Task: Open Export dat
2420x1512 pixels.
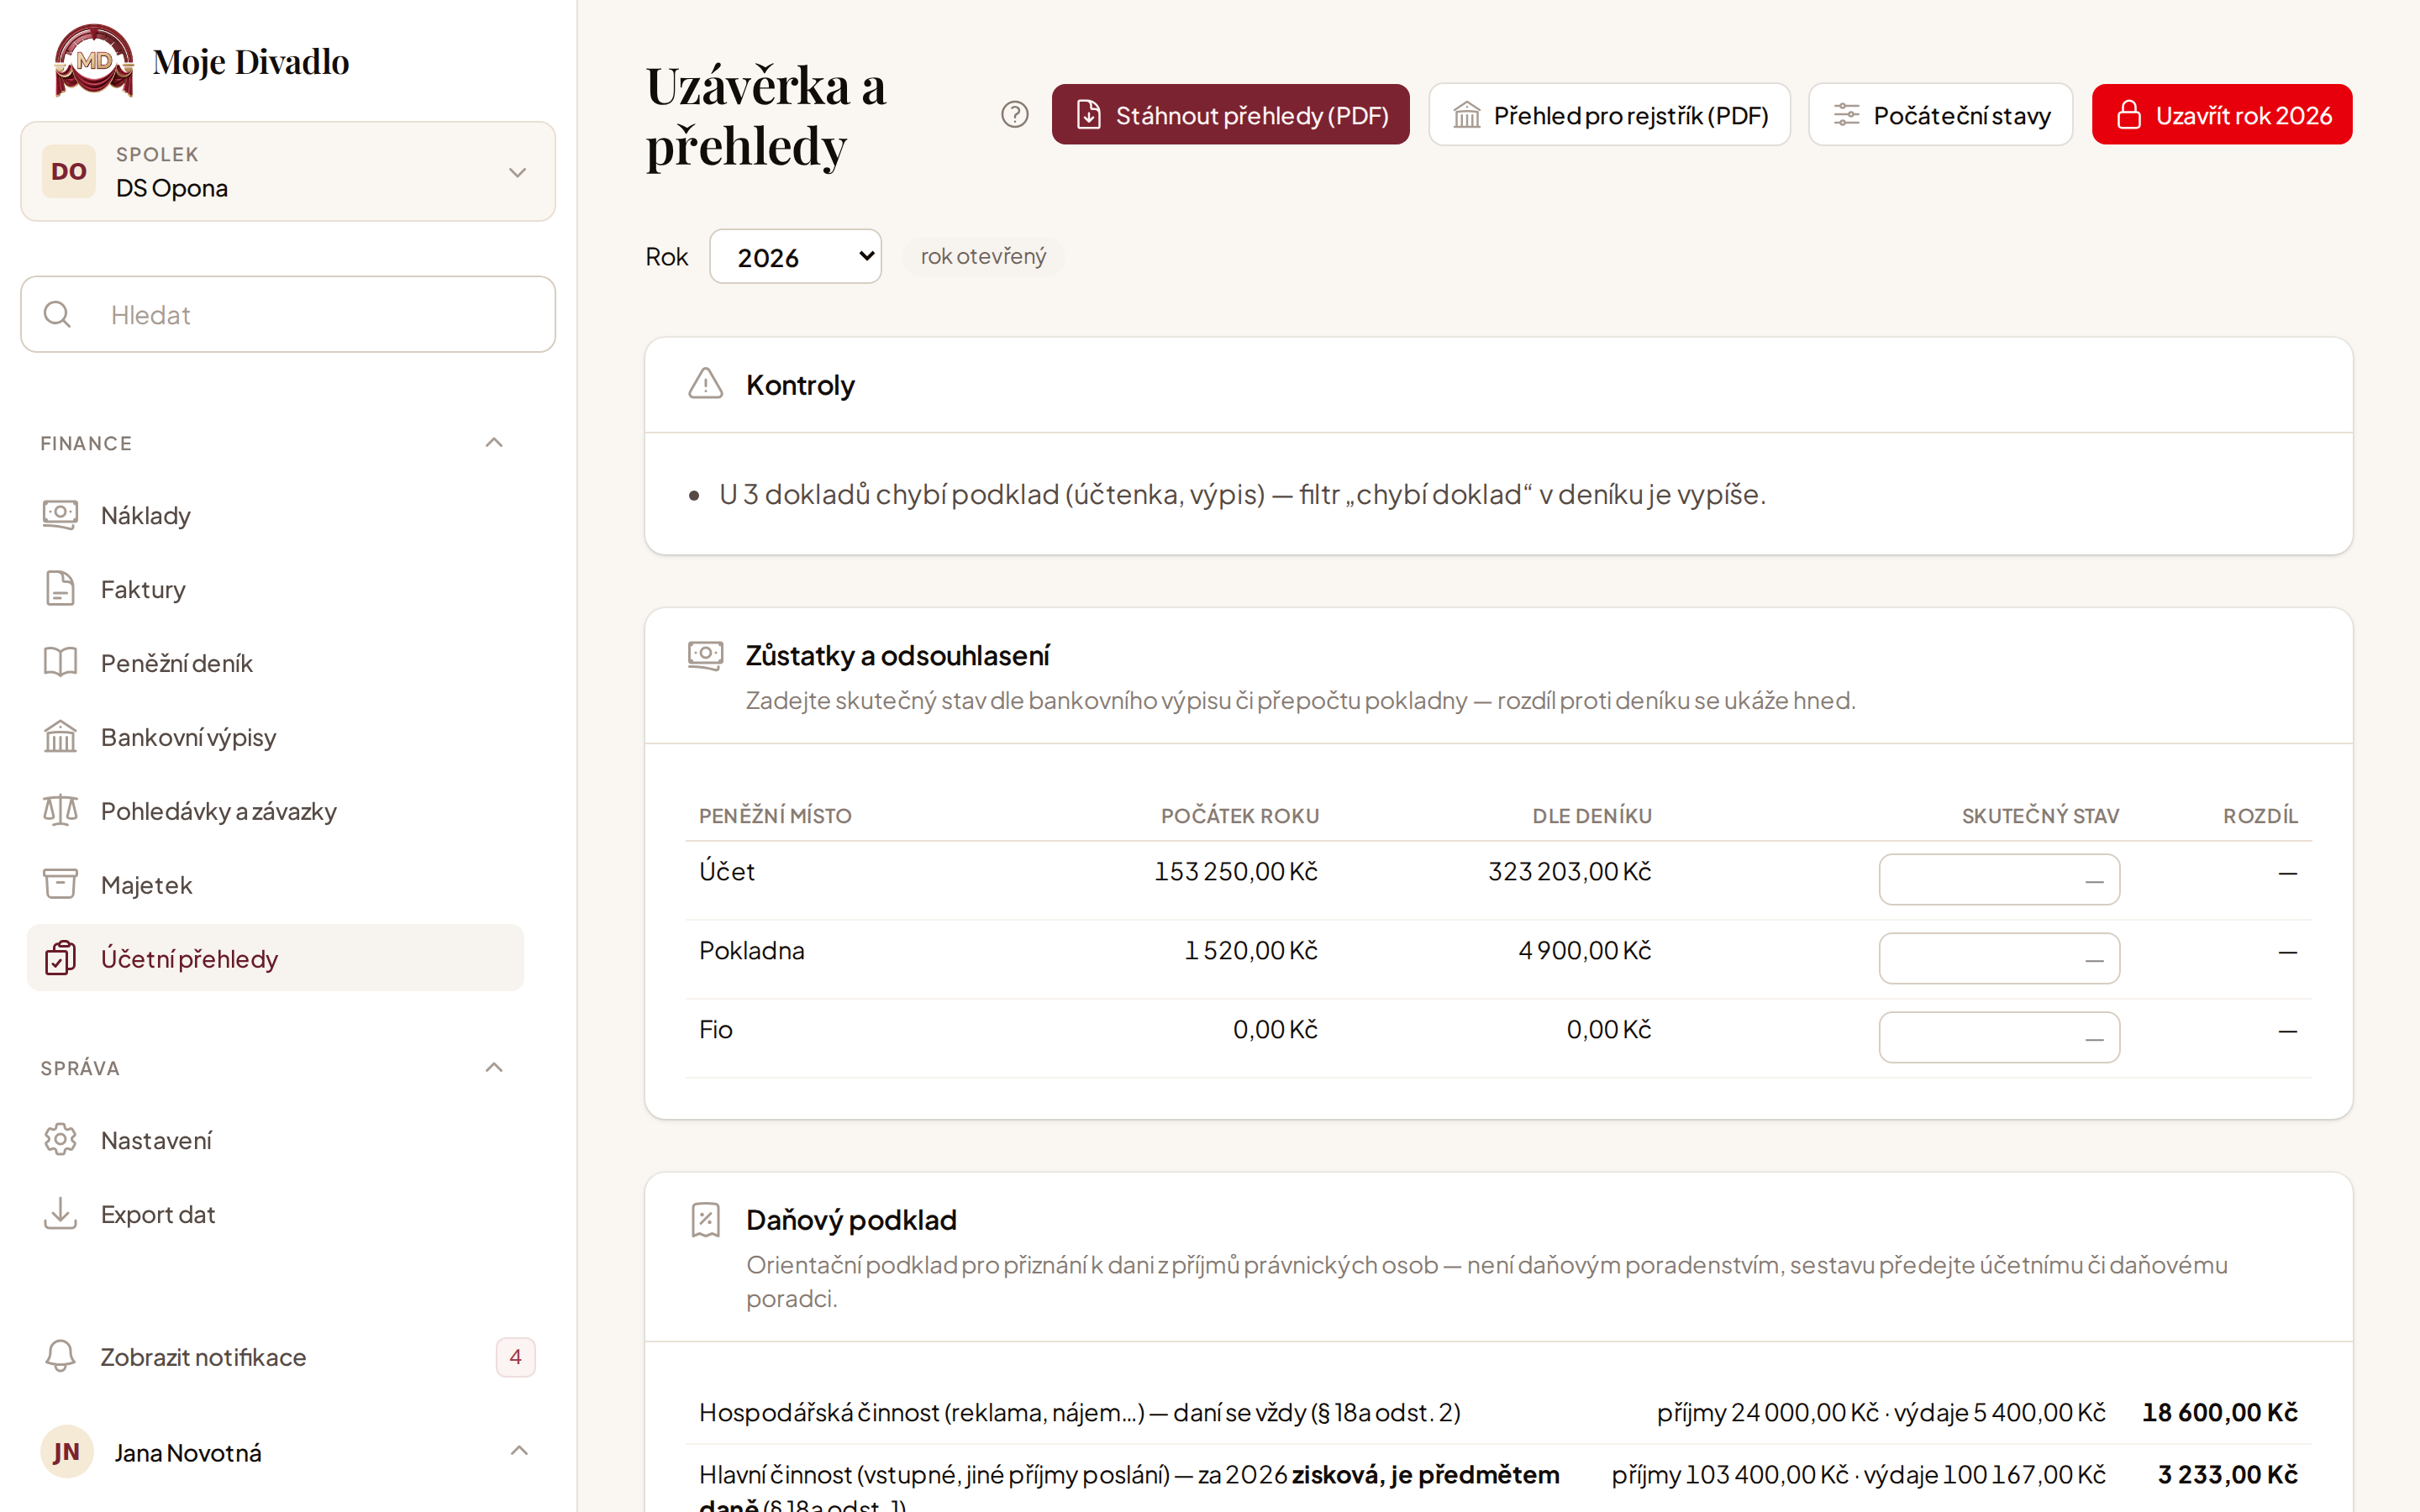Action: click(x=276, y=1214)
